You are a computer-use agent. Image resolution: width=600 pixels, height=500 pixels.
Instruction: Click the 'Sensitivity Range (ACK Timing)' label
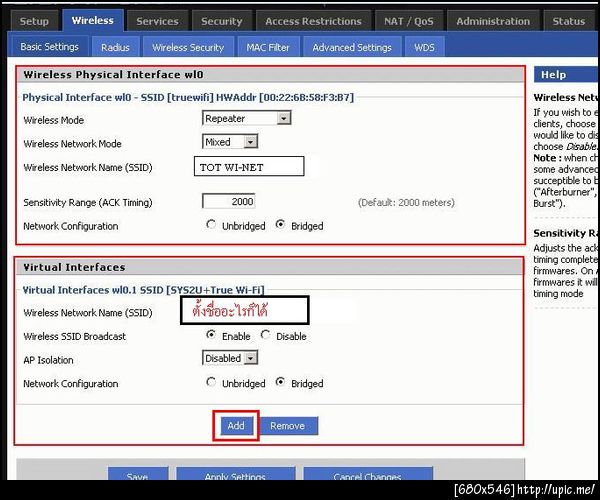point(88,202)
